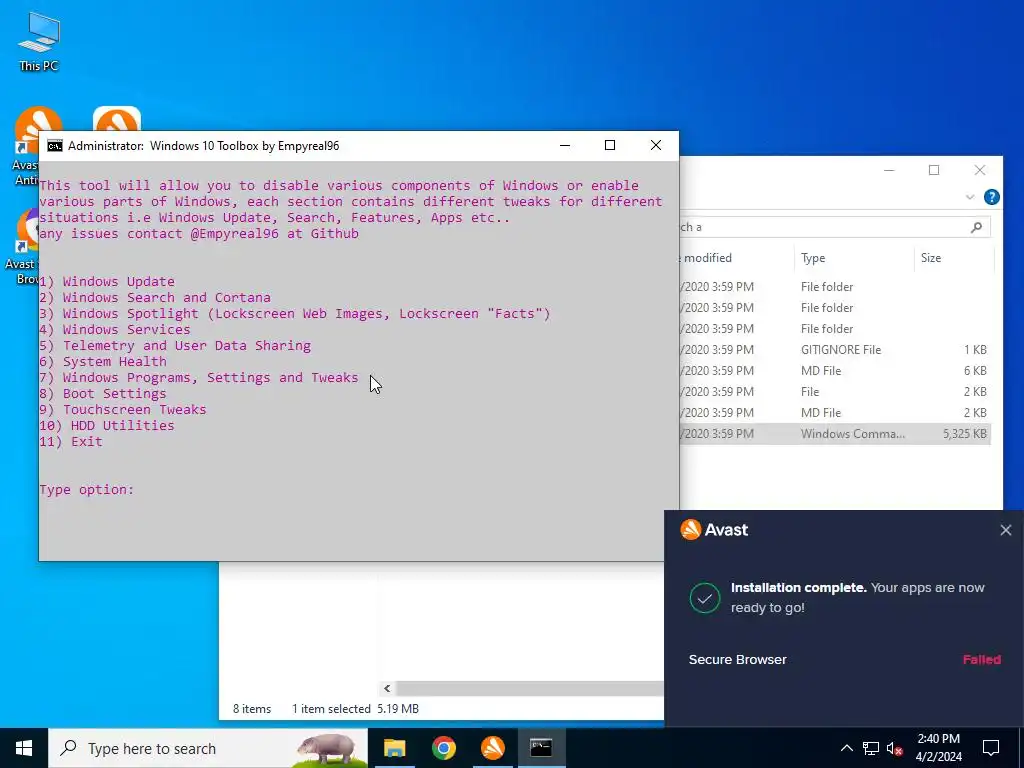Open This PC desktop icon
Screen dimensions: 1024x768
coord(39,41)
